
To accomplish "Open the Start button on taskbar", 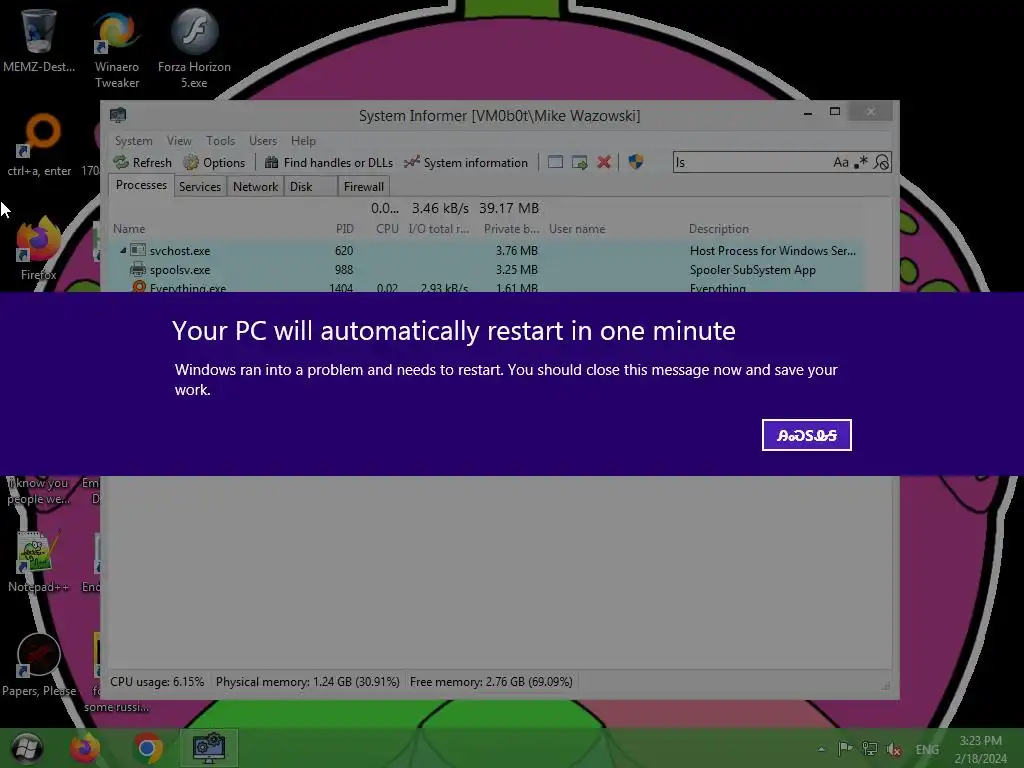I will [27, 748].
